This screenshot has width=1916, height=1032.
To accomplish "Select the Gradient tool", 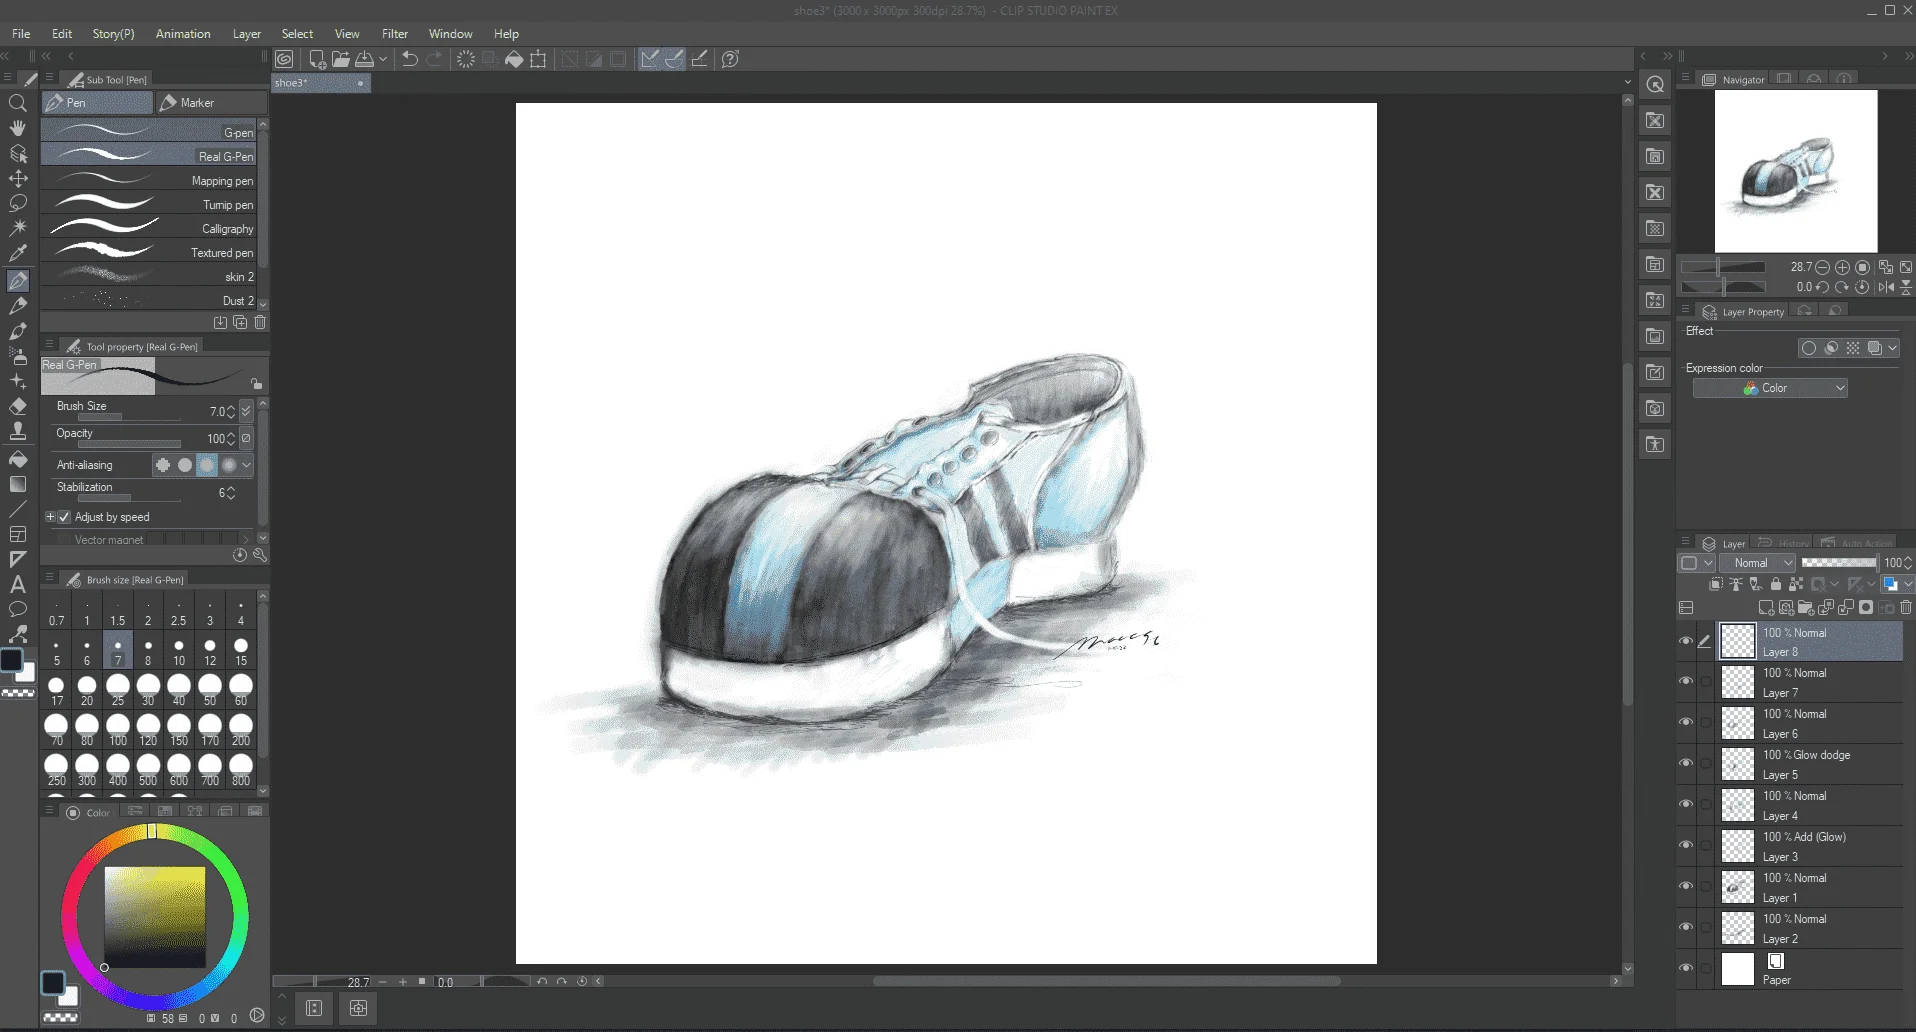I will [17, 484].
